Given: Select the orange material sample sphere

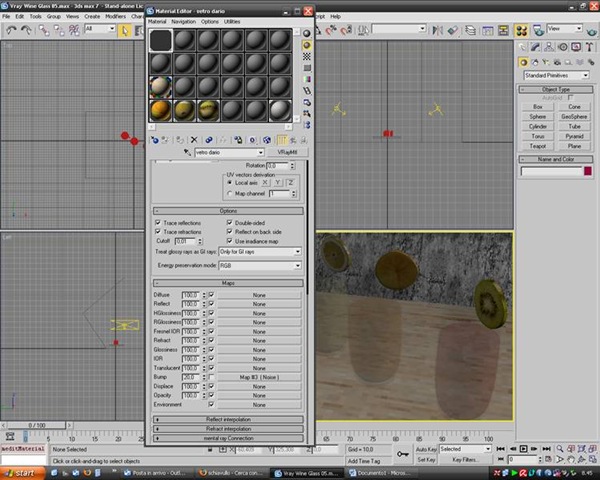Looking at the screenshot, I should coord(160,111).
